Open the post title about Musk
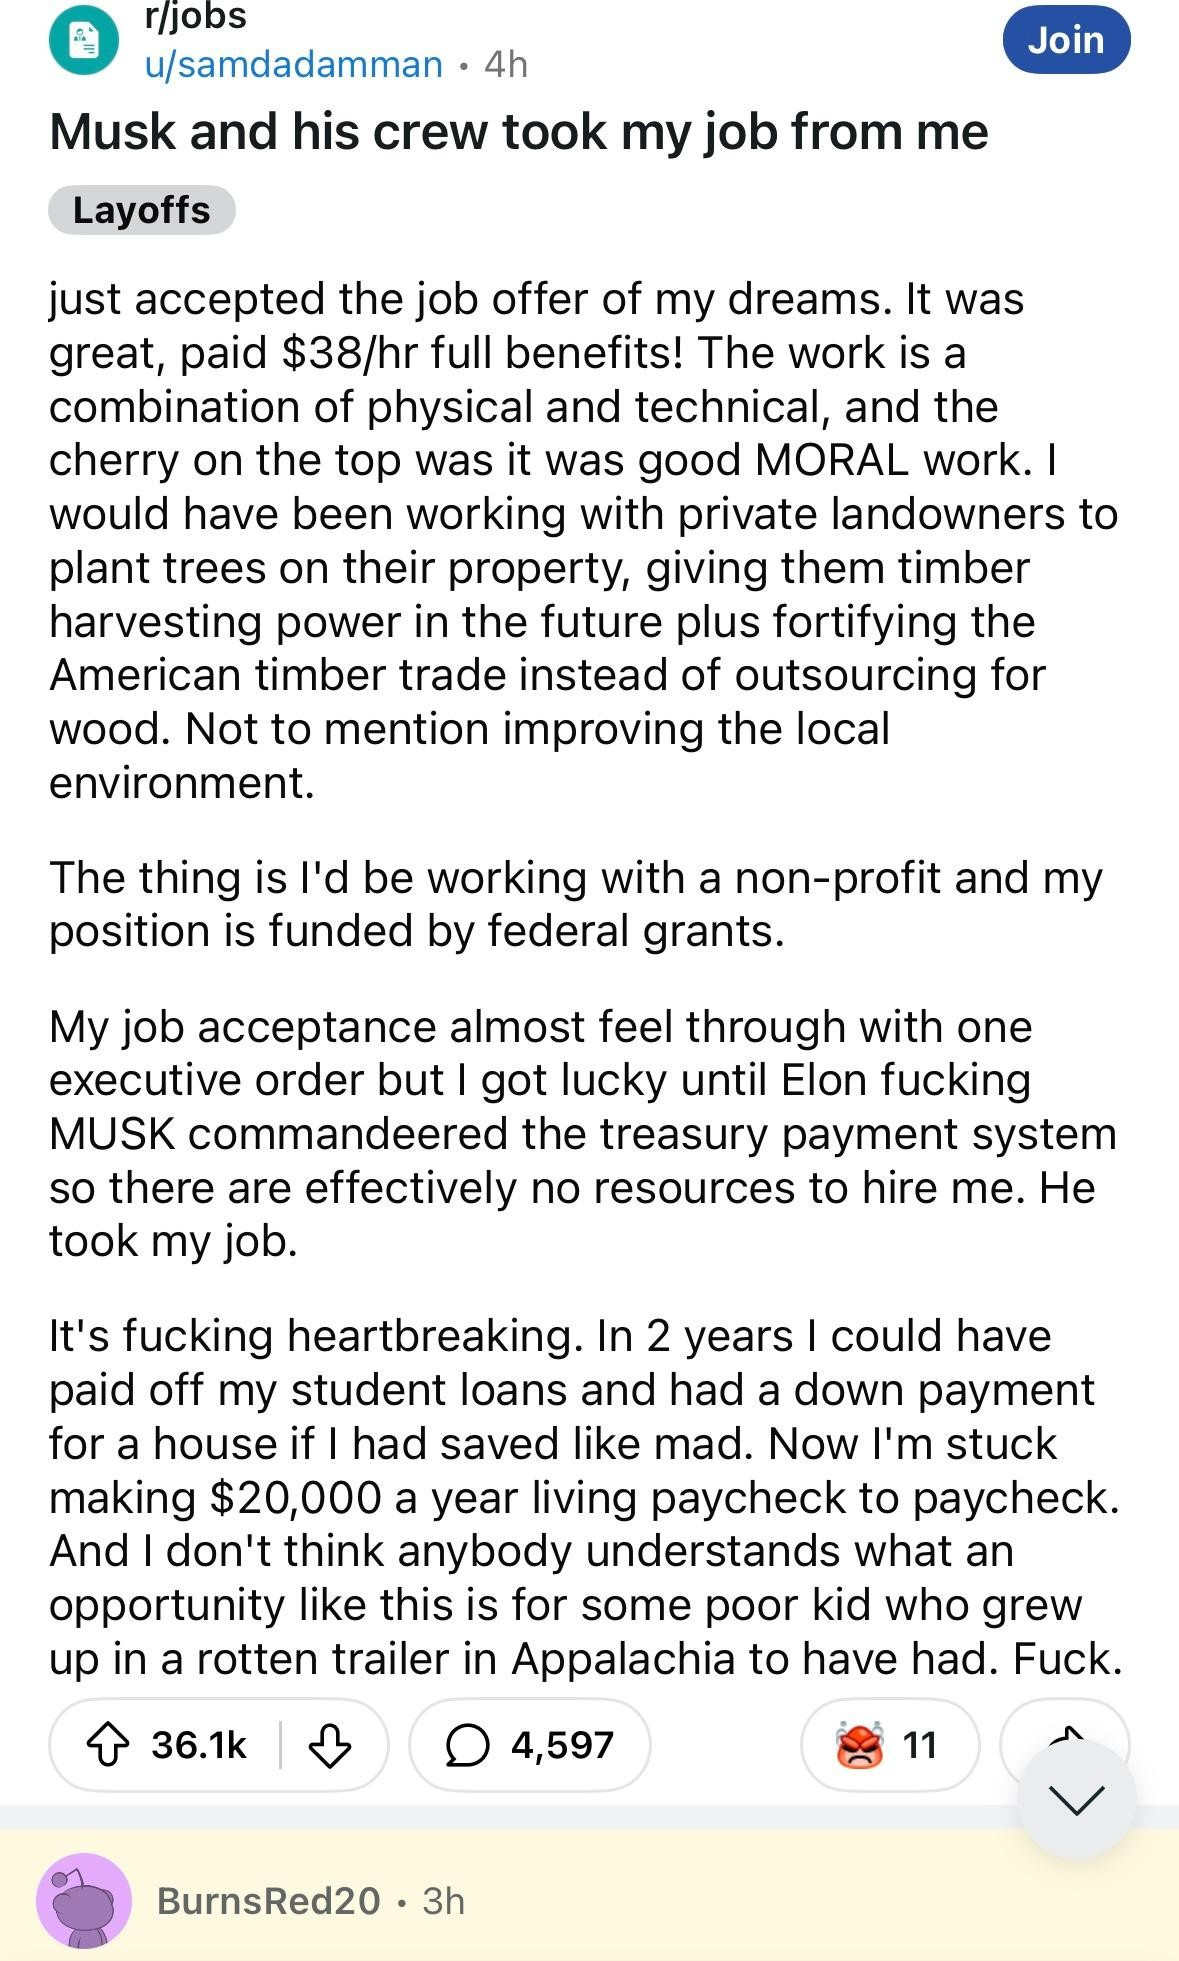Image resolution: width=1179 pixels, height=1961 pixels. tap(519, 132)
